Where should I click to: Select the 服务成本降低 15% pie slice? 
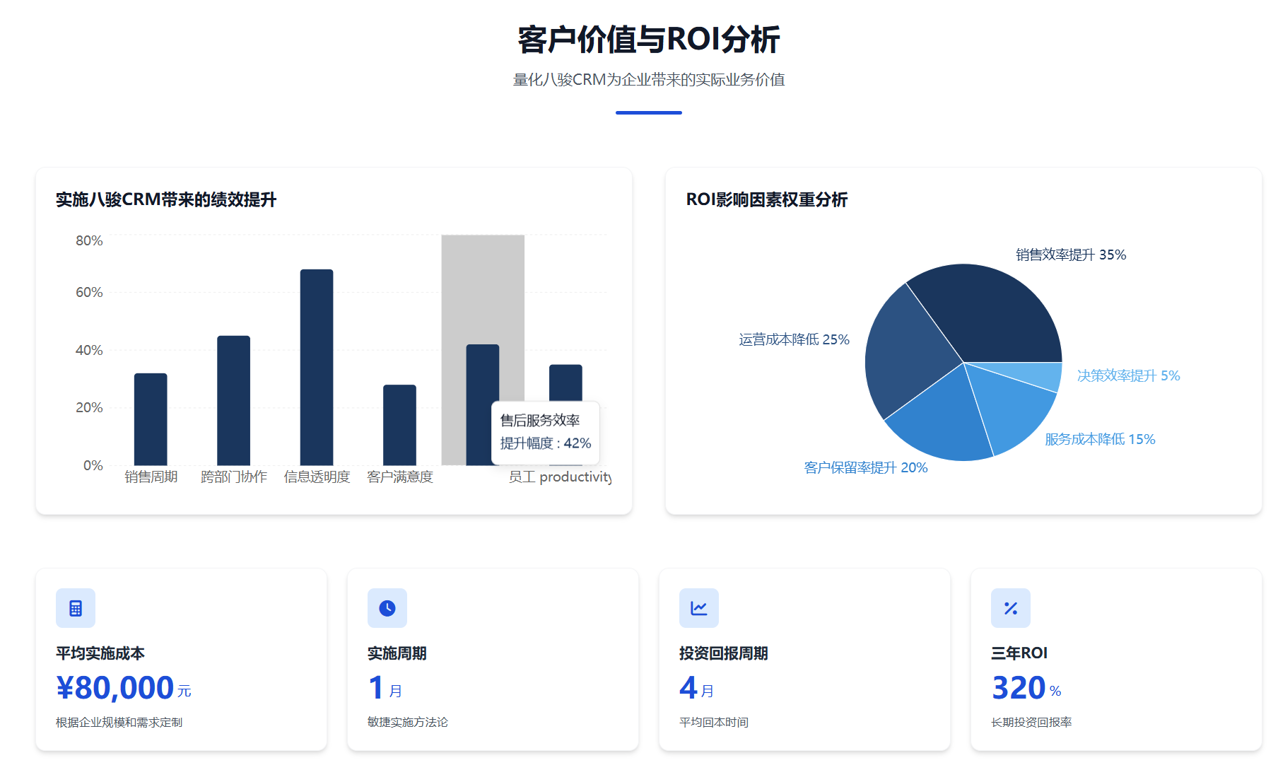1015,410
